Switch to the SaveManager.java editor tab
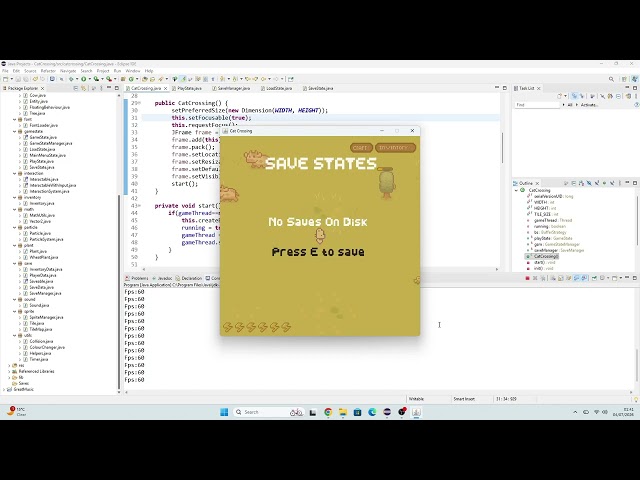This screenshot has width=640, height=480. (231, 88)
